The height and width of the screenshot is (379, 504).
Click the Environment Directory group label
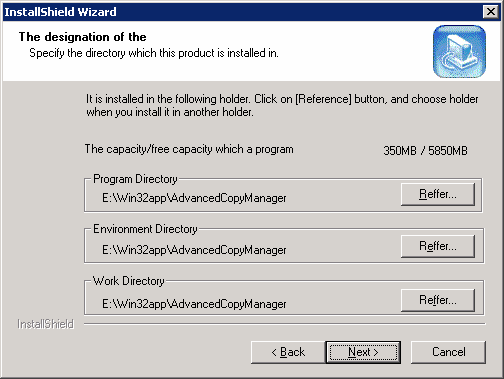[145, 229]
